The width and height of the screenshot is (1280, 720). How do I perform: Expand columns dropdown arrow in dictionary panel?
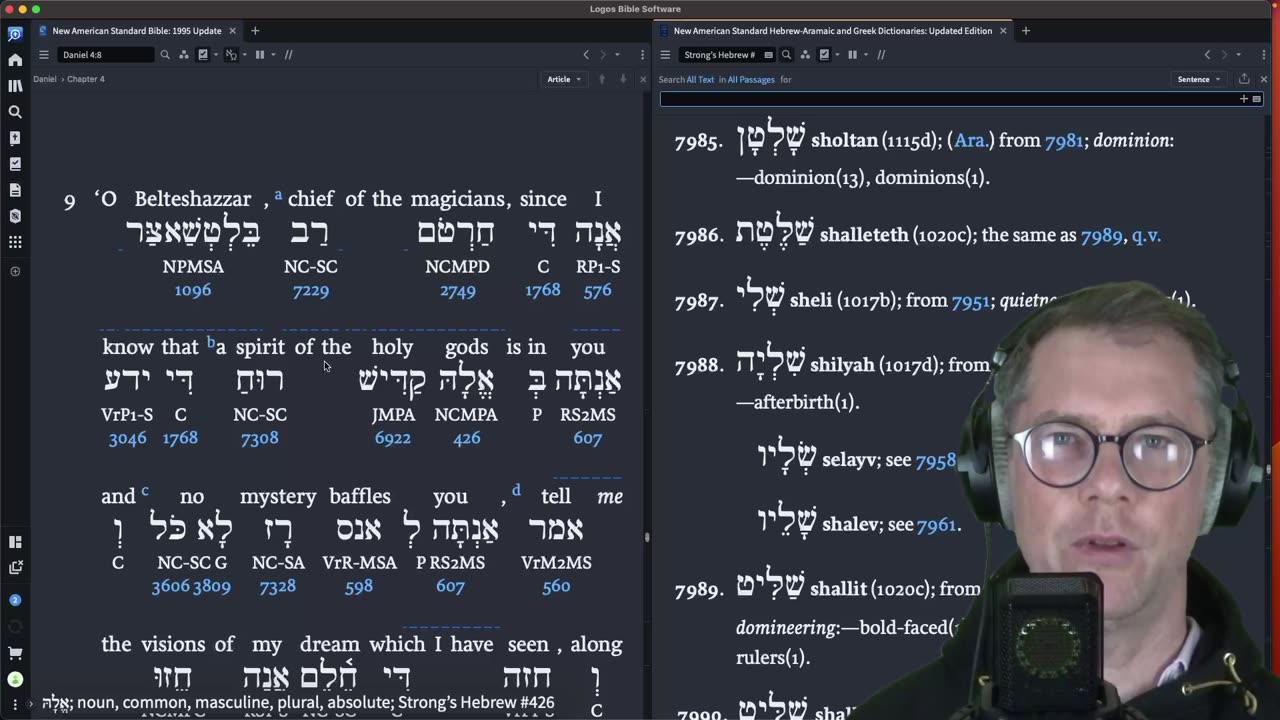point(865,55)
